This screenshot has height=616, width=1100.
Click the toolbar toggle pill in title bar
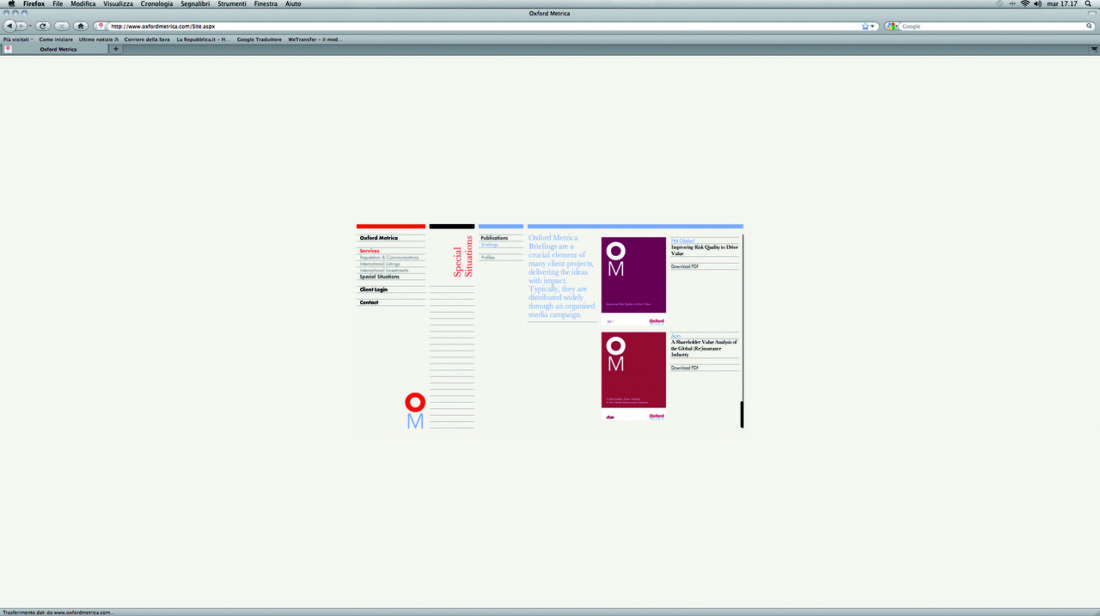pyautogui.click(x=1092, y=13)
